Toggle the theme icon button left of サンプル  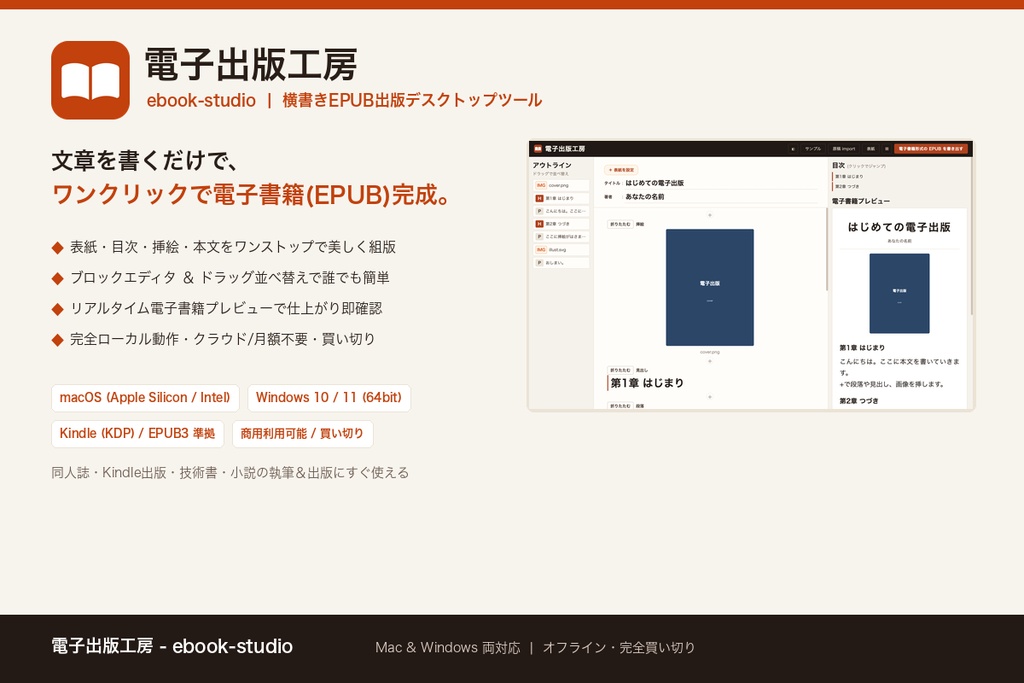coord(793,149)
